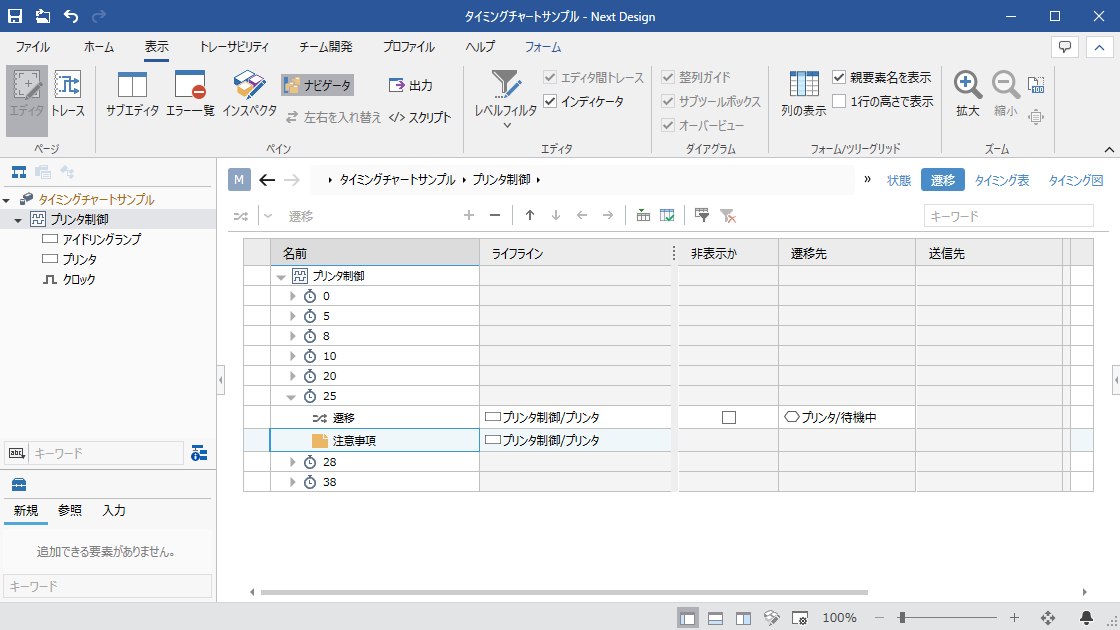
Task: Switch to the タイミング表 view
Action: (x=1002, y=180)
